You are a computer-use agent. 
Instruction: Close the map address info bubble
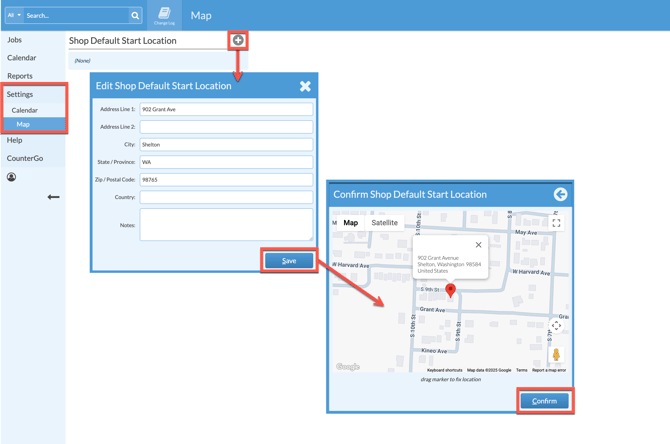click(x=479, y=245)
